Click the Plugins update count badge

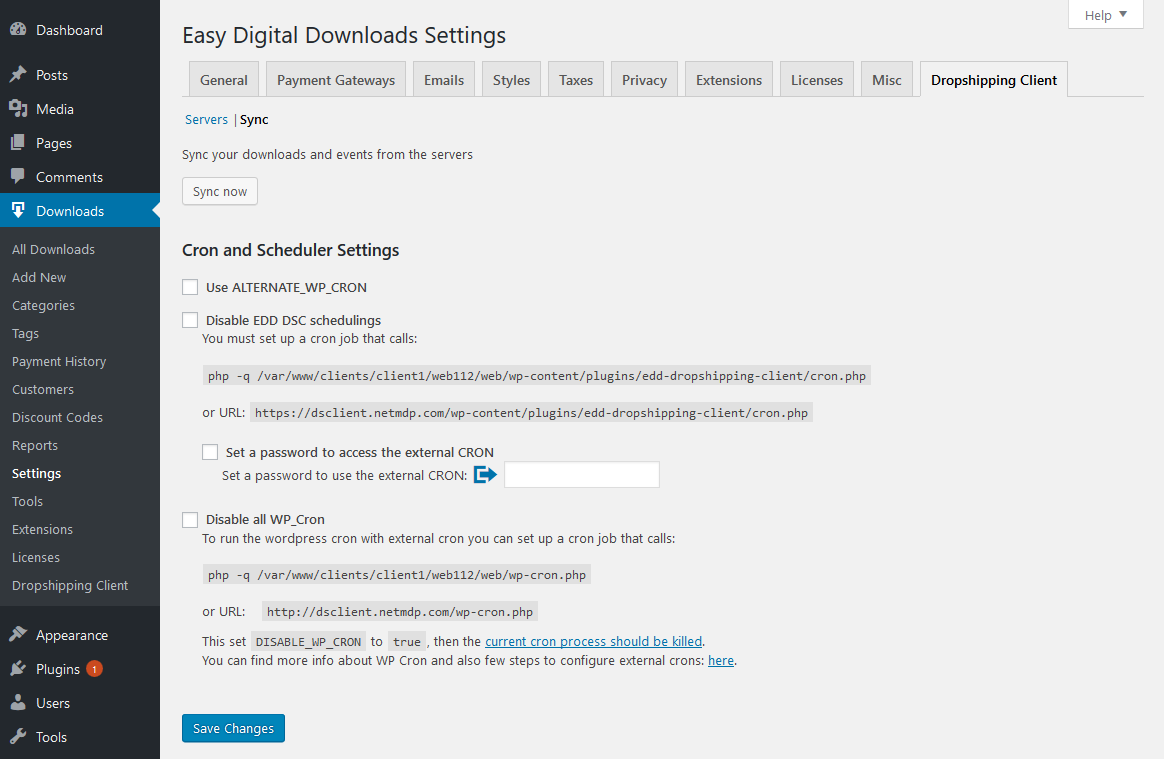click(x=94, y=668)
